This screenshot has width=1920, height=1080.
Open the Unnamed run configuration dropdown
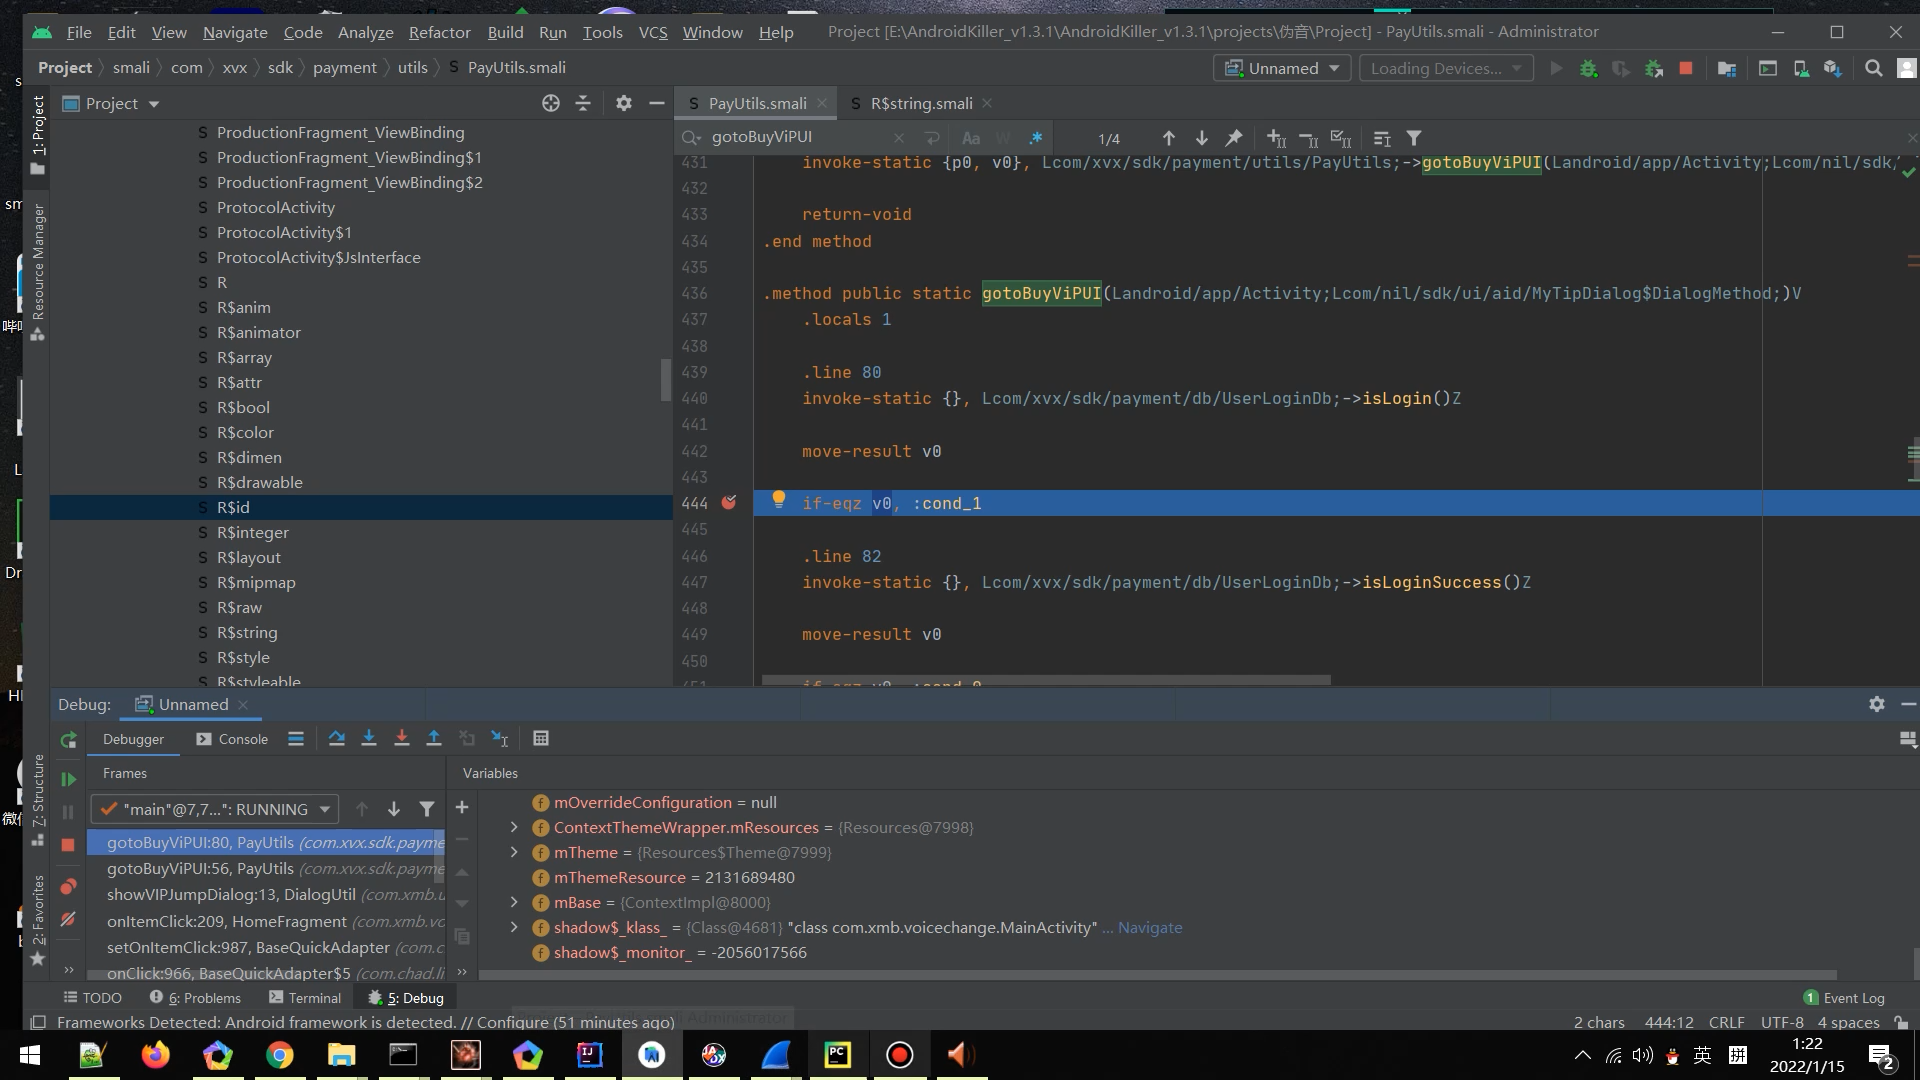[x=1282, y=68]
